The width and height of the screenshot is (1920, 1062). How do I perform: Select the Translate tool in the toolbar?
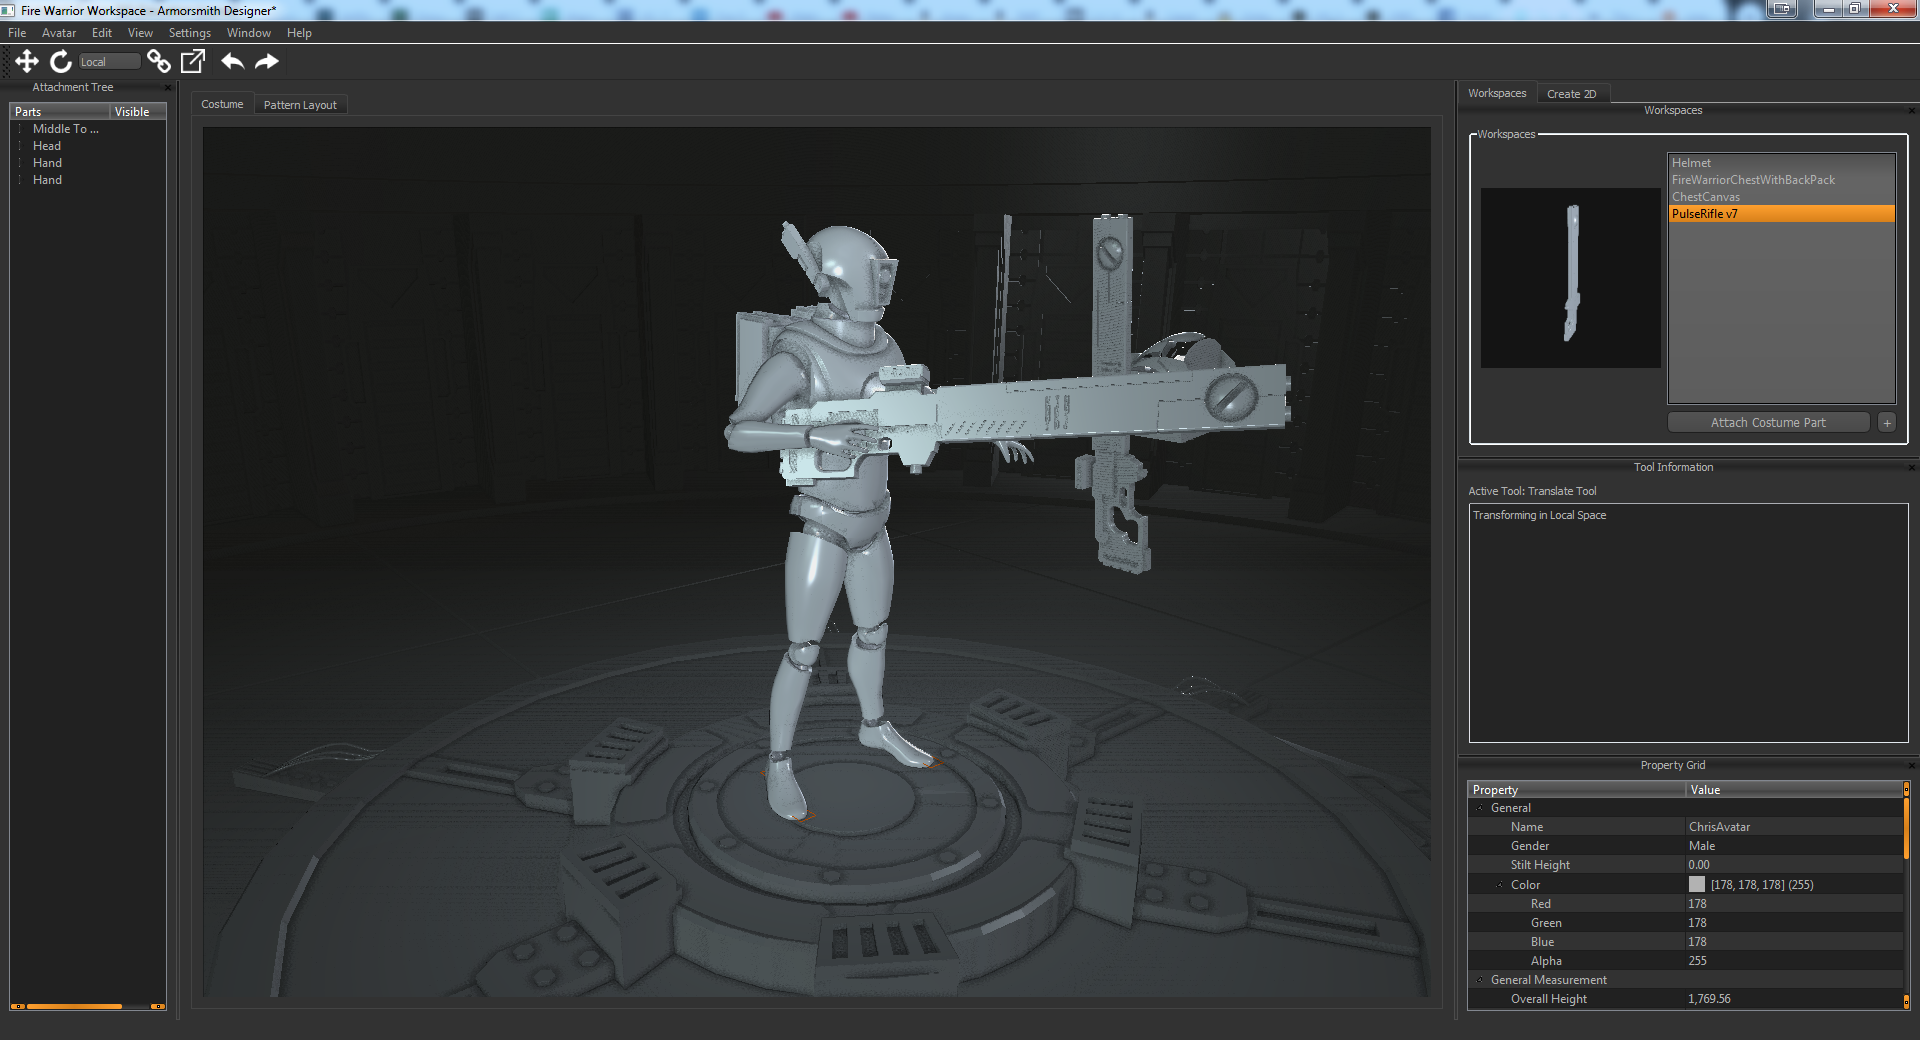[27, 61]
